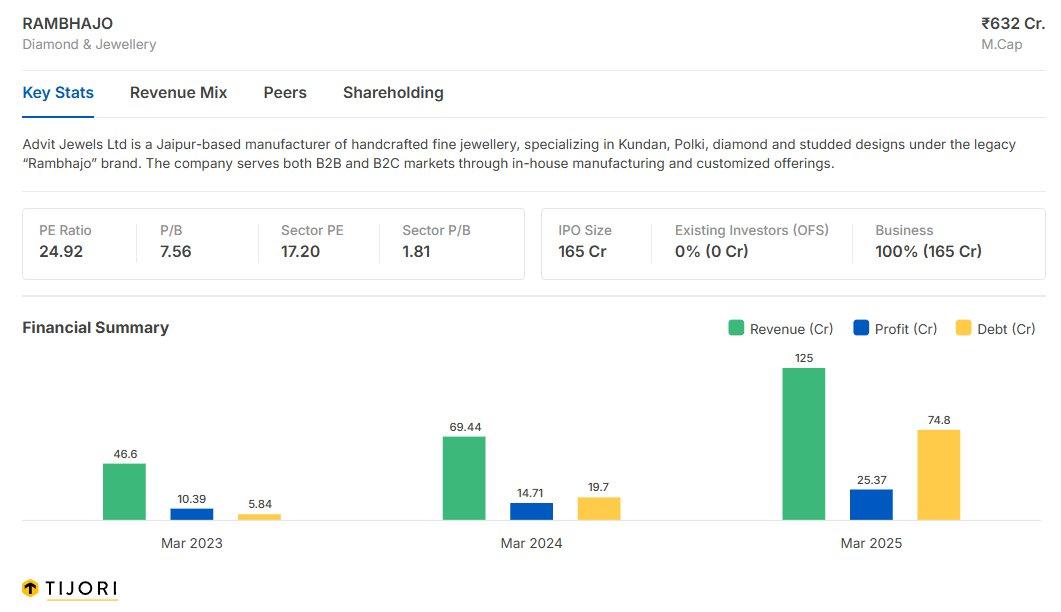This screenshot has width=1061, height=612.
Task: Click the yellow Debt legend swatch
Action: coord(964,328)
